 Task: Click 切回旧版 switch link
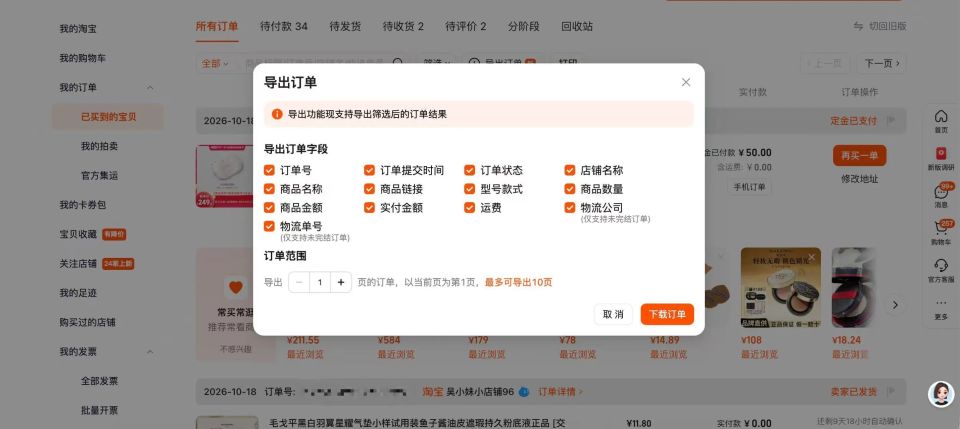880,26
